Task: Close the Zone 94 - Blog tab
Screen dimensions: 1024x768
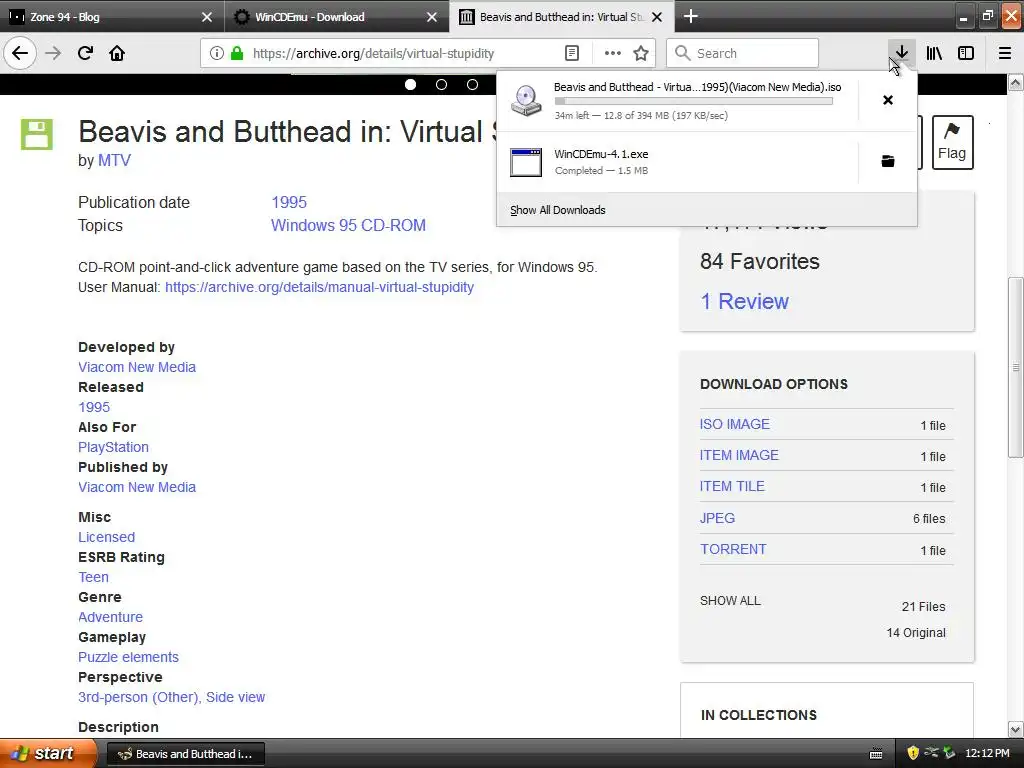Action: point(206,17)
